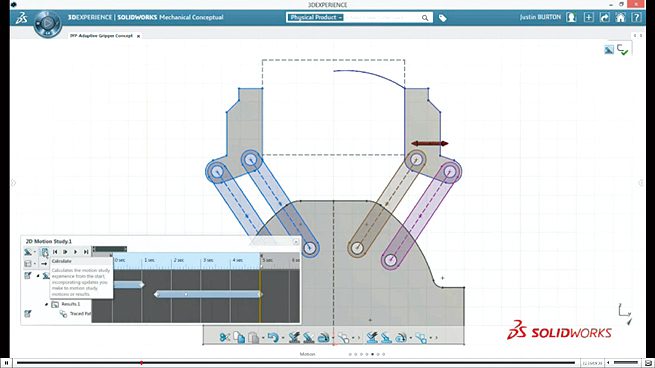Click the Share arrow icon
The height and width of the screenshot is (368, 655).
[604, 17]
